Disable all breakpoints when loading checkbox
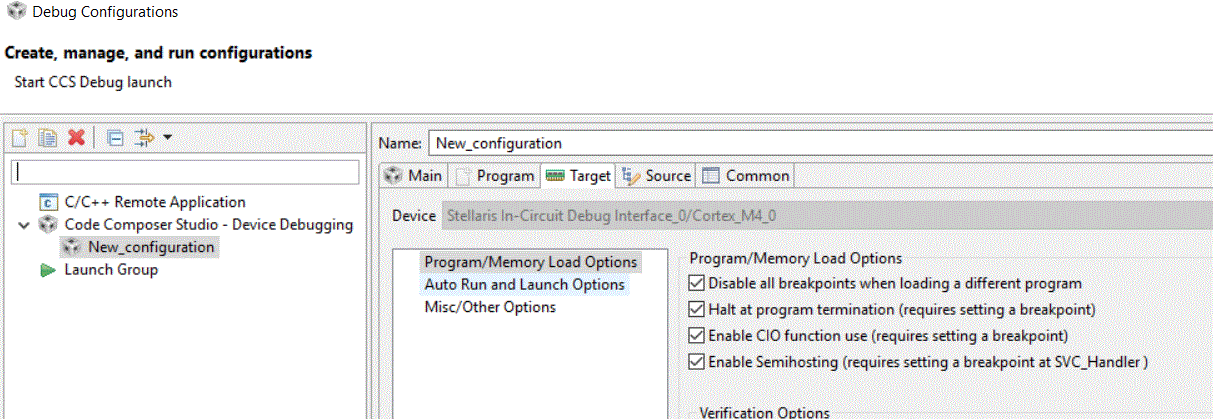Screen dimensions: 1213x419 pos(697,284)
